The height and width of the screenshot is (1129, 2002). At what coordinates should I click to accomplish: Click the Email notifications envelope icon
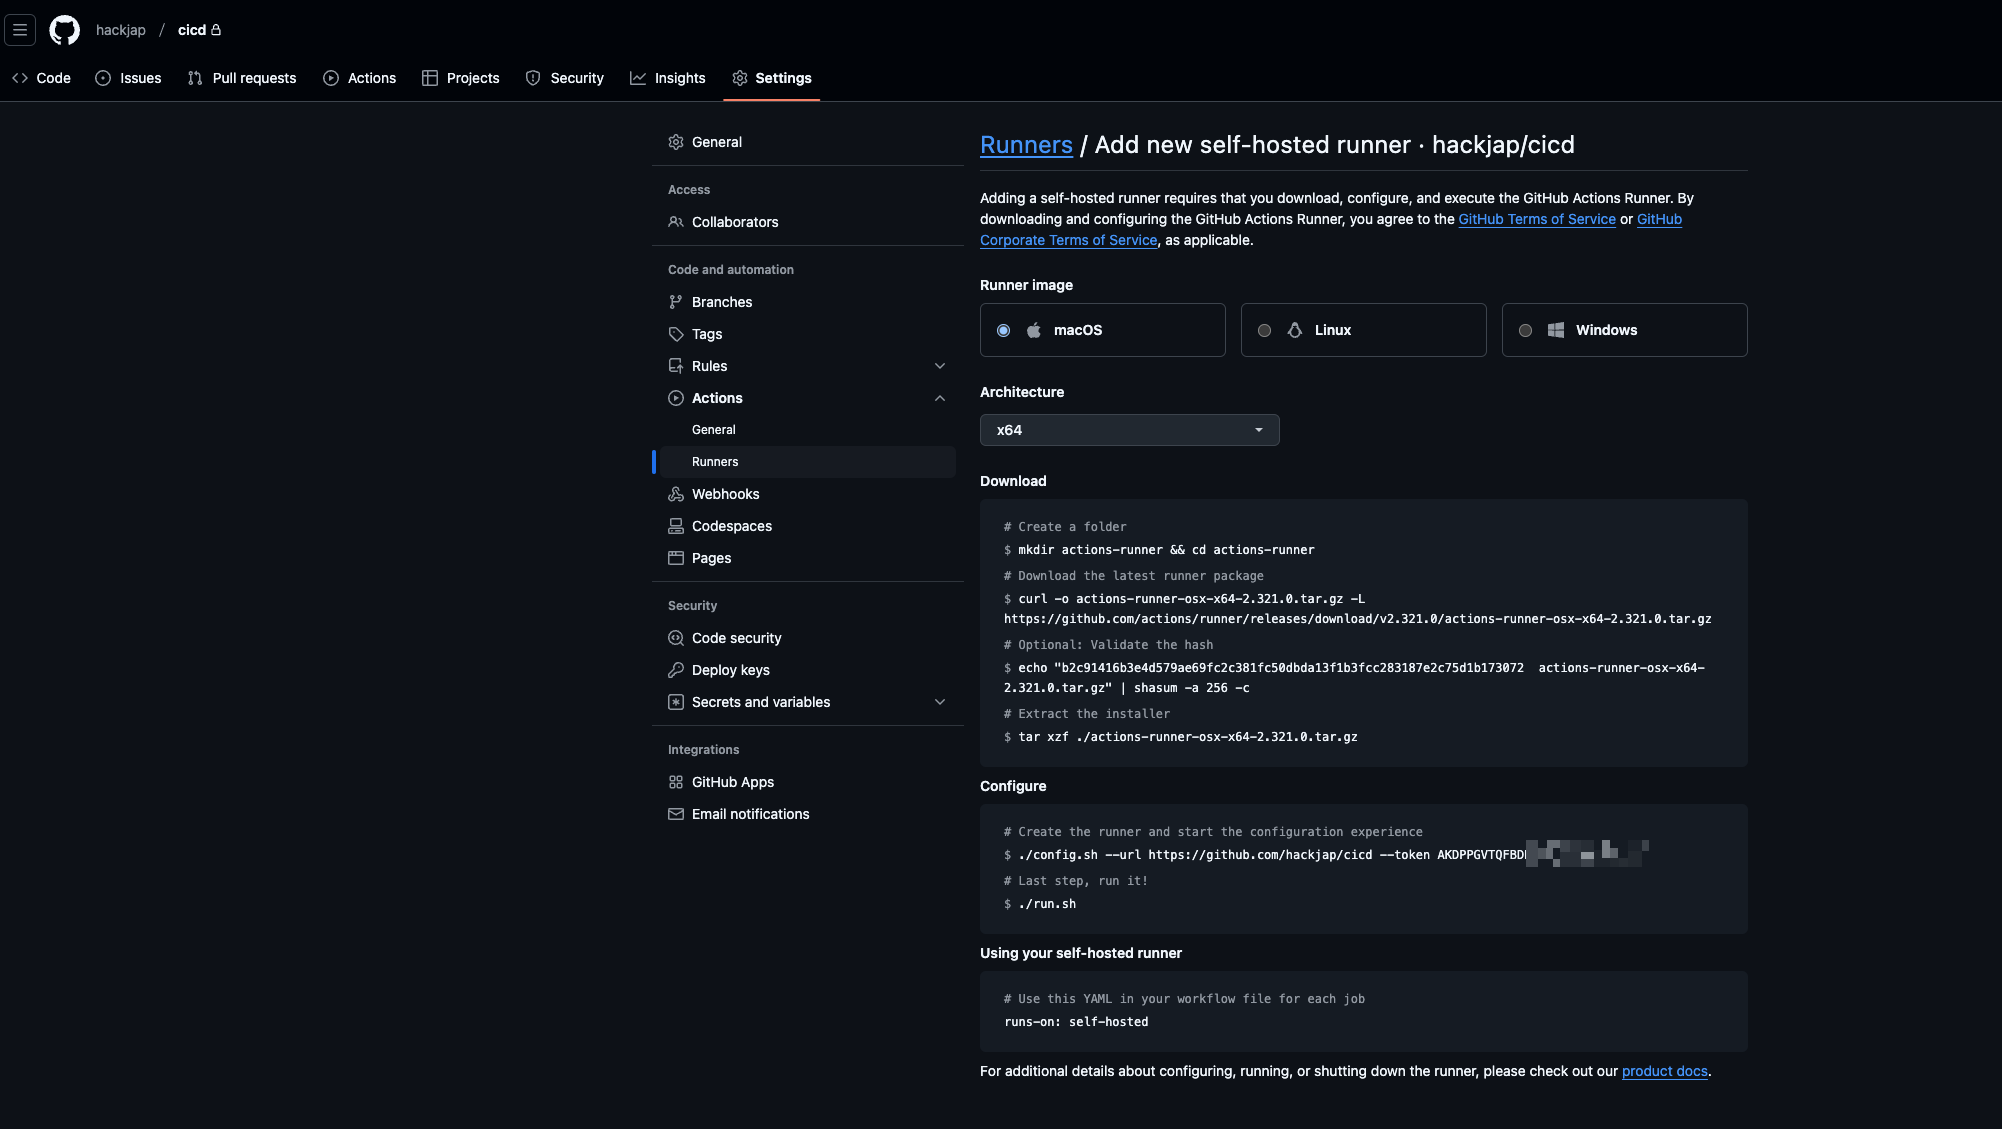[x=676, y=814]
